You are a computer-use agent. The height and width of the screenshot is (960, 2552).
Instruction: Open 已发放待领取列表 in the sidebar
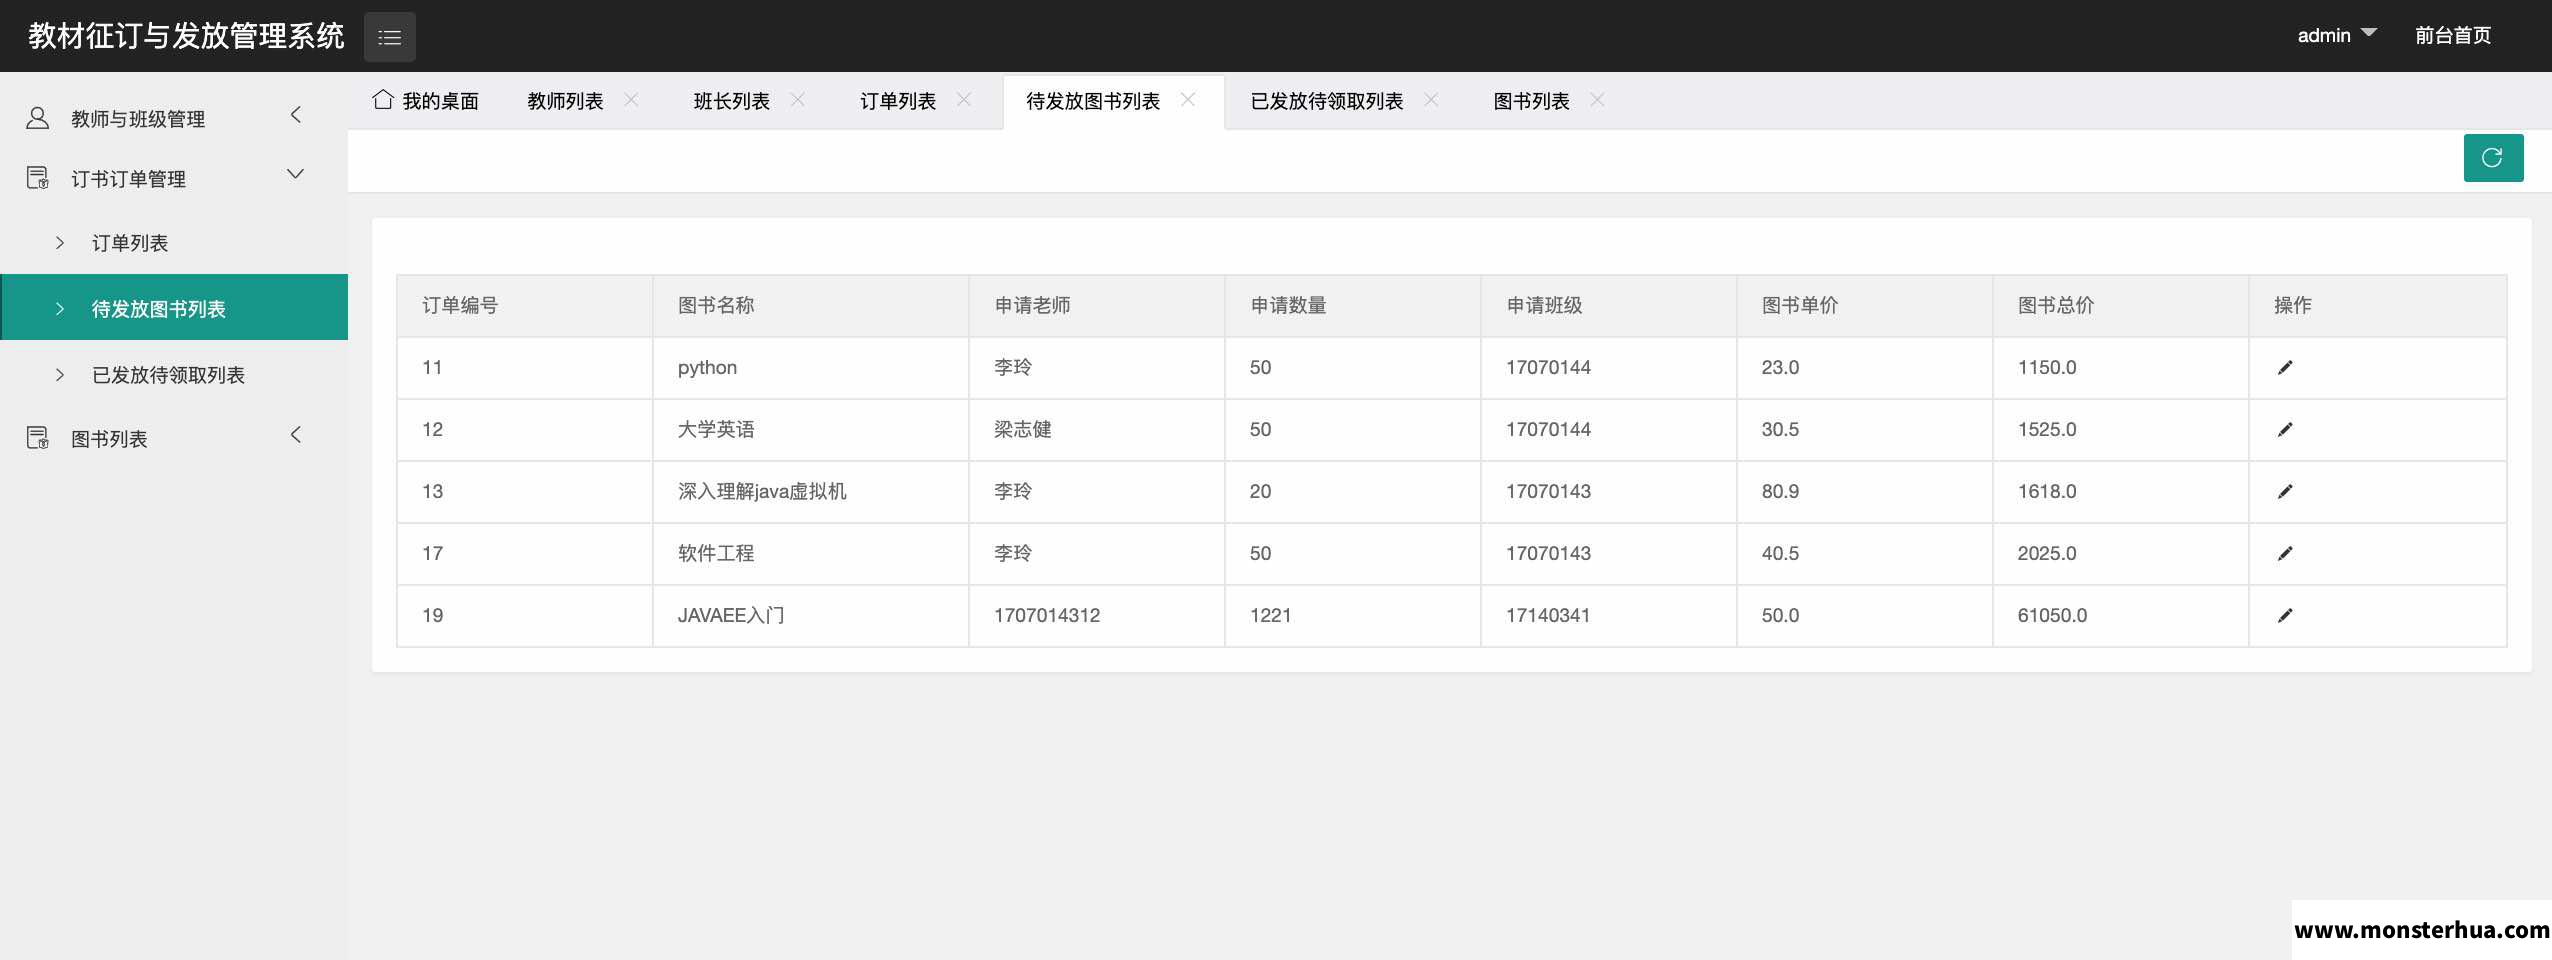click(x=174, y=375)
